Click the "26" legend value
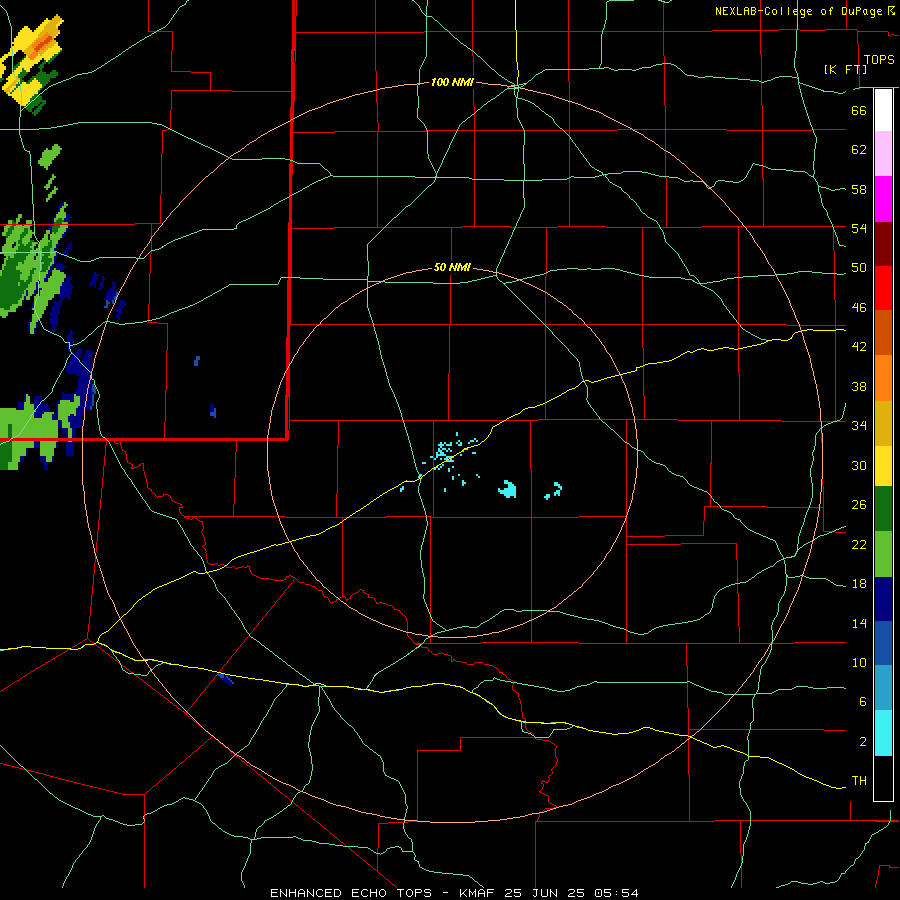Screen dimensions: 900x900 859,505
